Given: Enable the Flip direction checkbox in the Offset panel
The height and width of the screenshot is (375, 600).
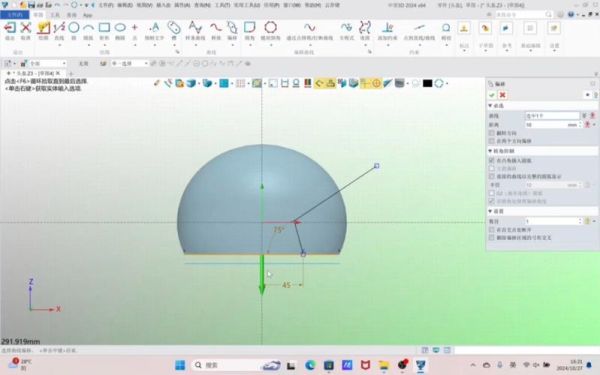Looking at the screenshot, I should [492, 133].
